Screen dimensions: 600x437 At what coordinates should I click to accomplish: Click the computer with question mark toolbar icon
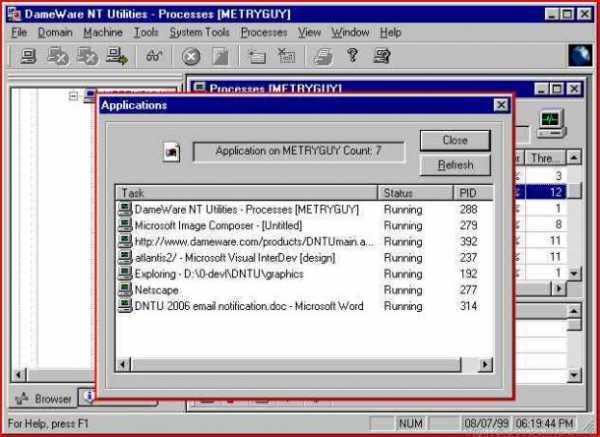382,56
